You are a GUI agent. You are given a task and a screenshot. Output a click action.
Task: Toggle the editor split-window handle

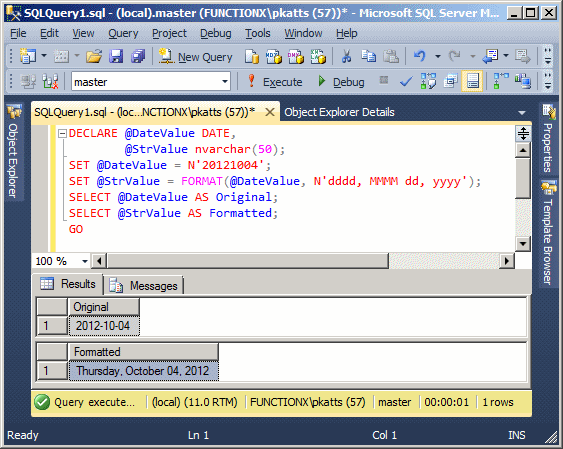pos(523,134)
